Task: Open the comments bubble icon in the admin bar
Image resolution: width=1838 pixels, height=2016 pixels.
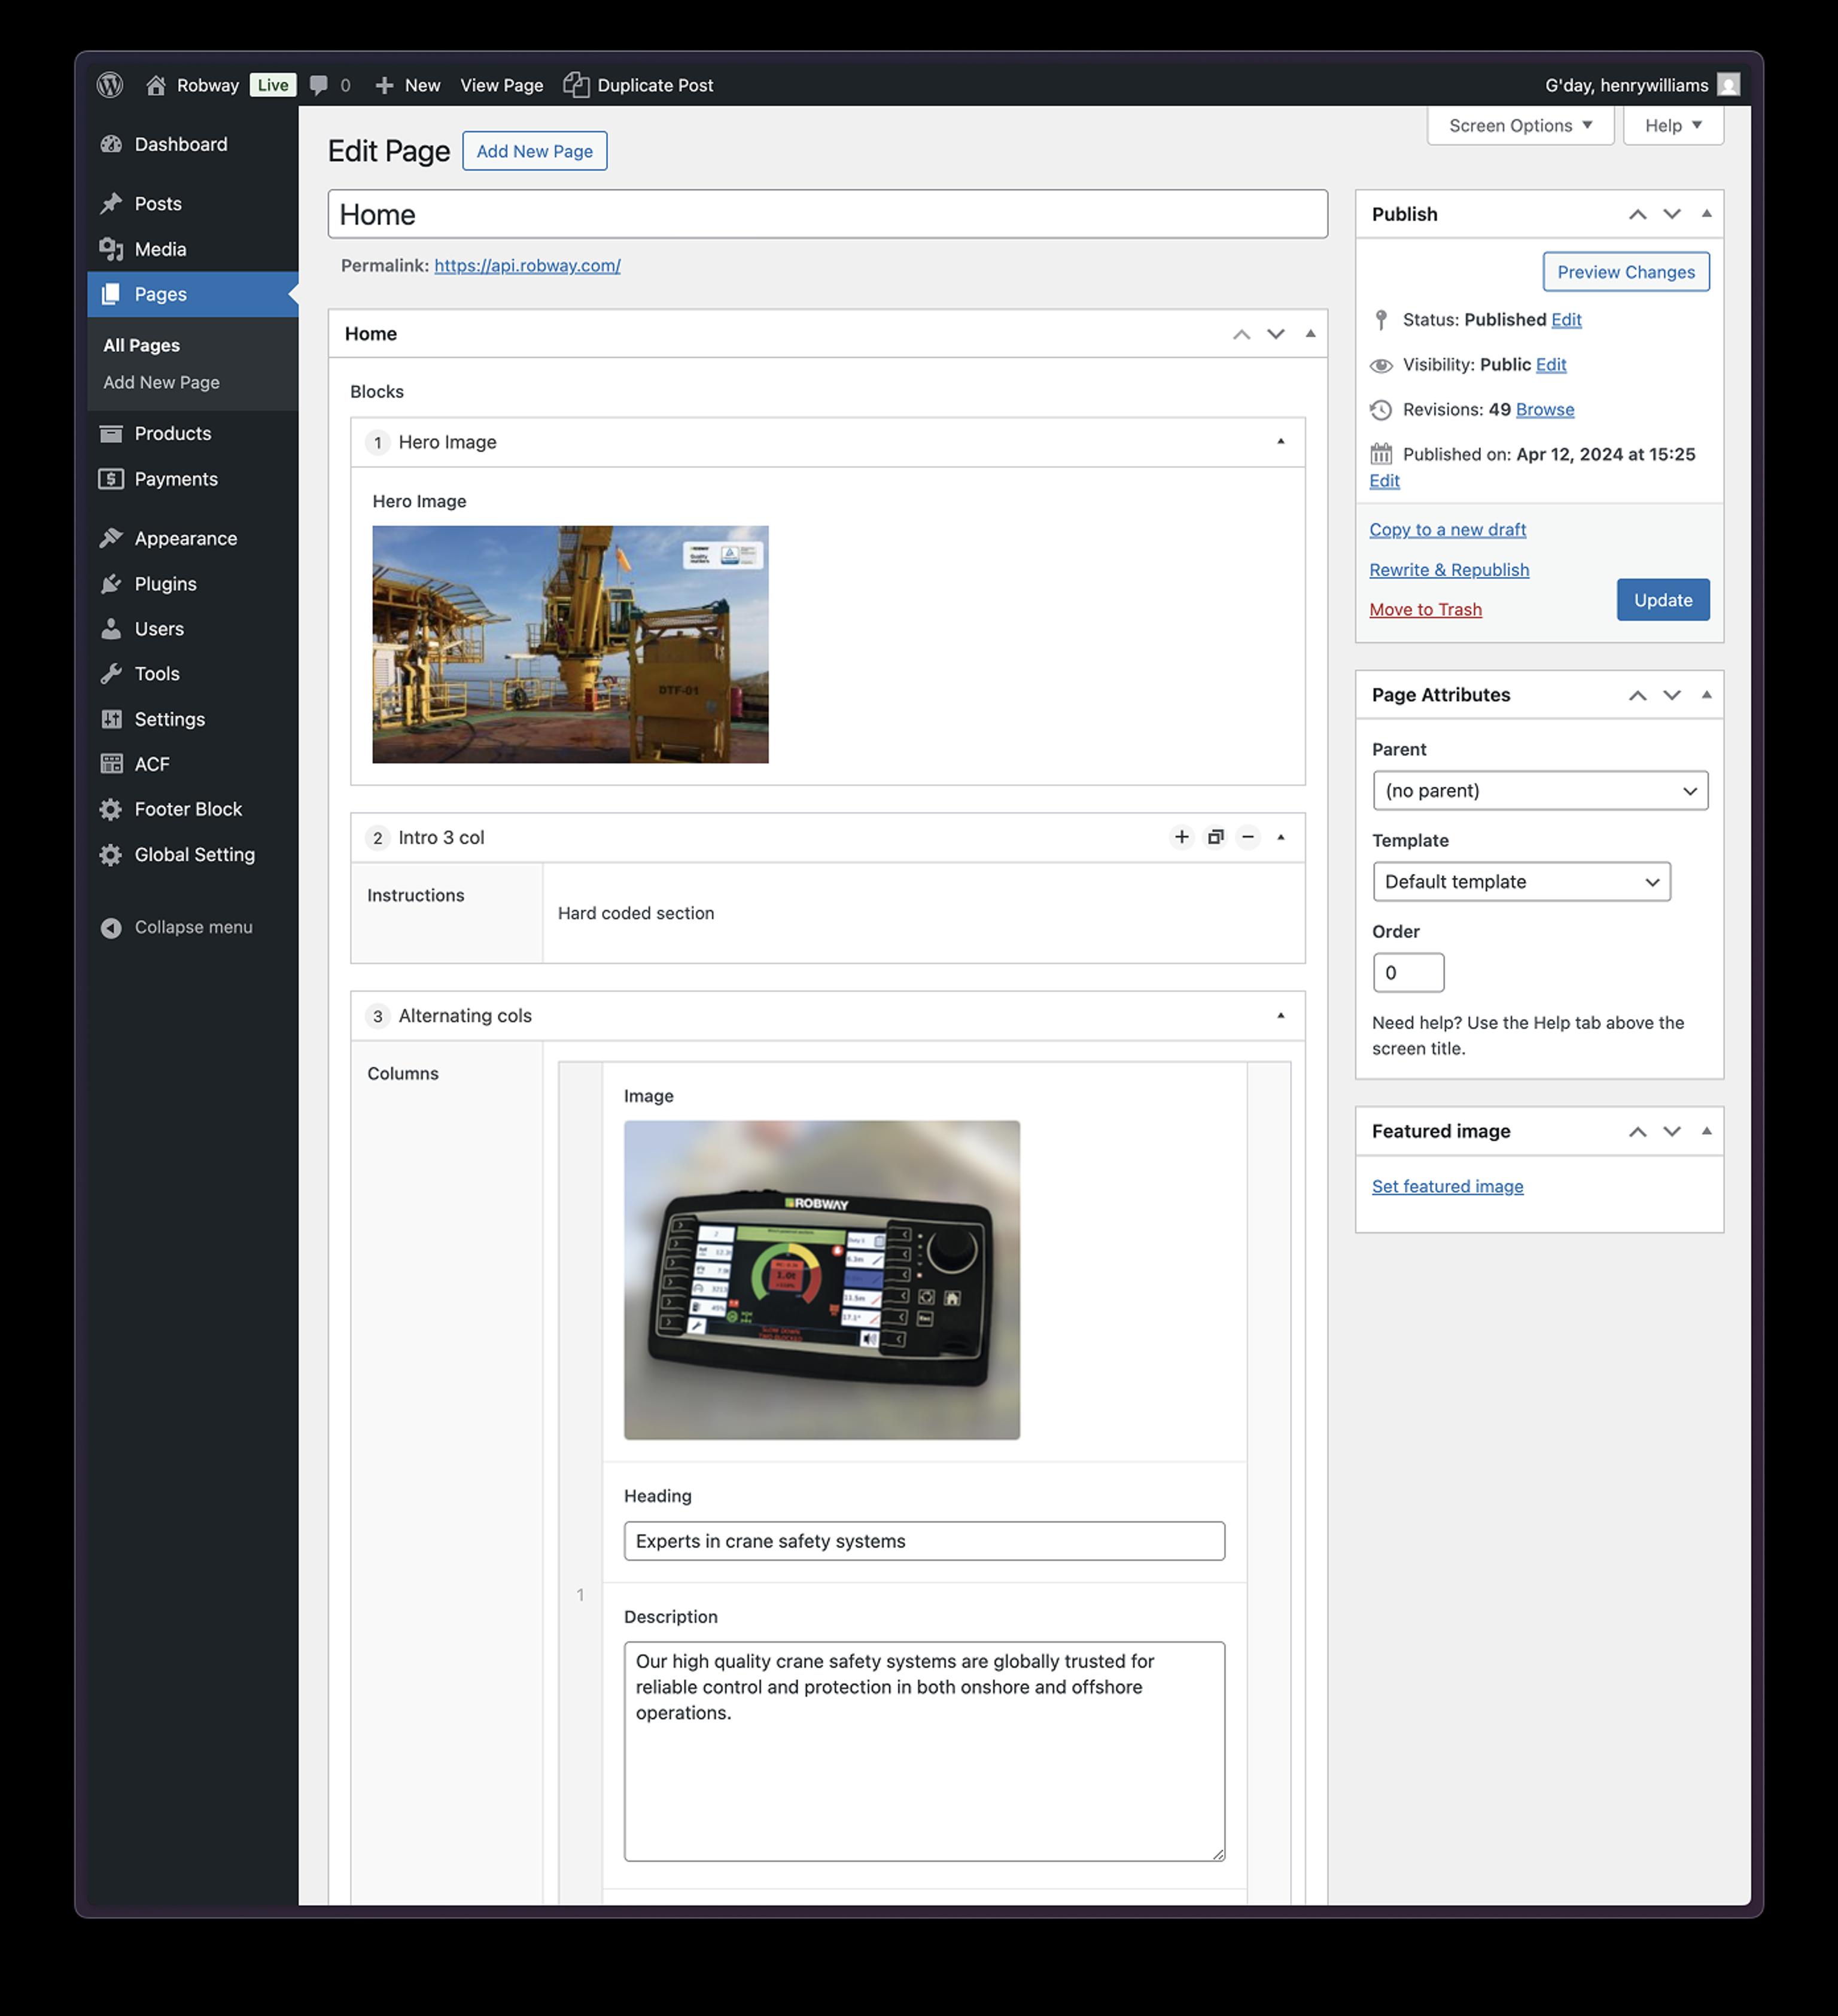Action: coord(319,85)
